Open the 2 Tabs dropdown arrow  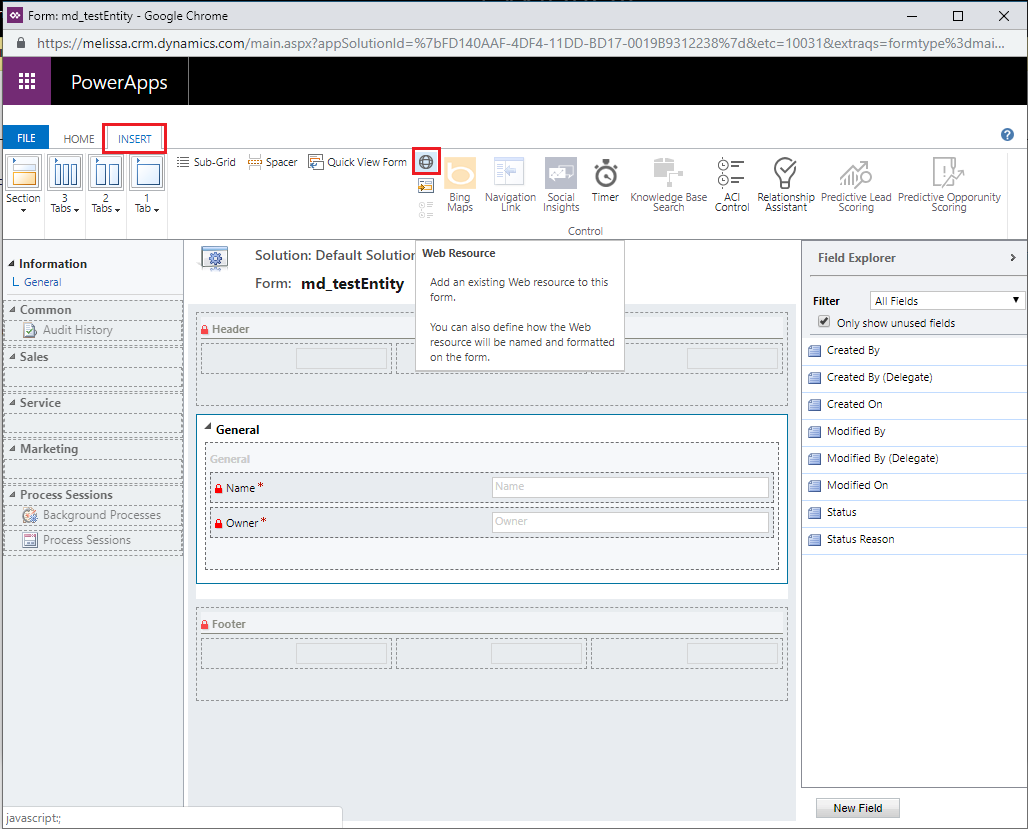click(117, 210)
